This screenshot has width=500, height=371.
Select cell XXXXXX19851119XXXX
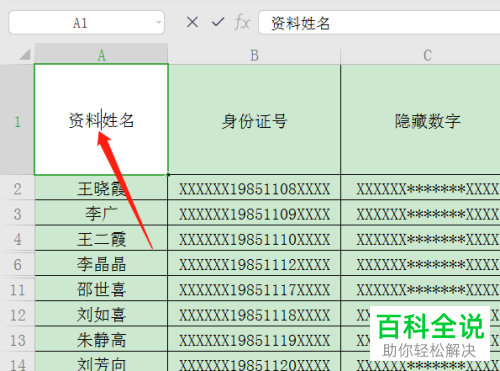(x=254, y=339)
